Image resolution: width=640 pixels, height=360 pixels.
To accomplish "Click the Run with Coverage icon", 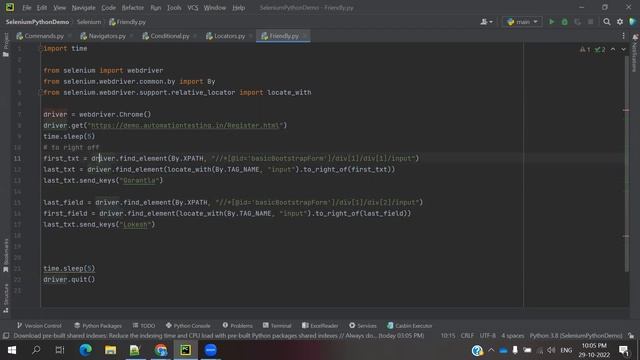I will click(x=578, y=22).
